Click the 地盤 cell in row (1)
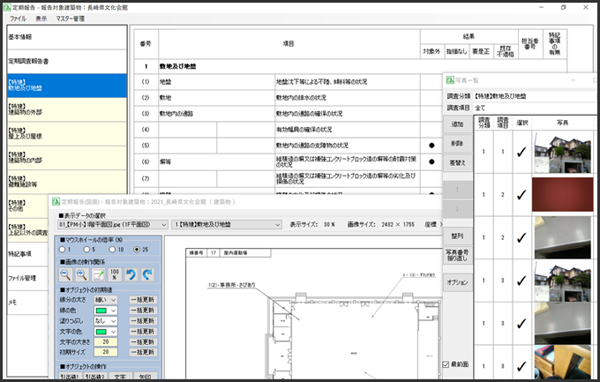Screen dimensions: 600x382 coord(217,82)
